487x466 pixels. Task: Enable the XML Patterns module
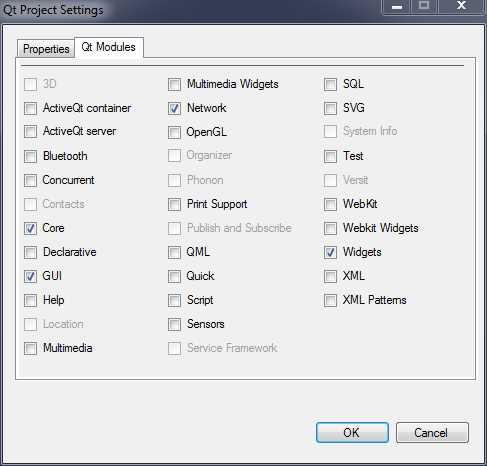coord(330,300)
